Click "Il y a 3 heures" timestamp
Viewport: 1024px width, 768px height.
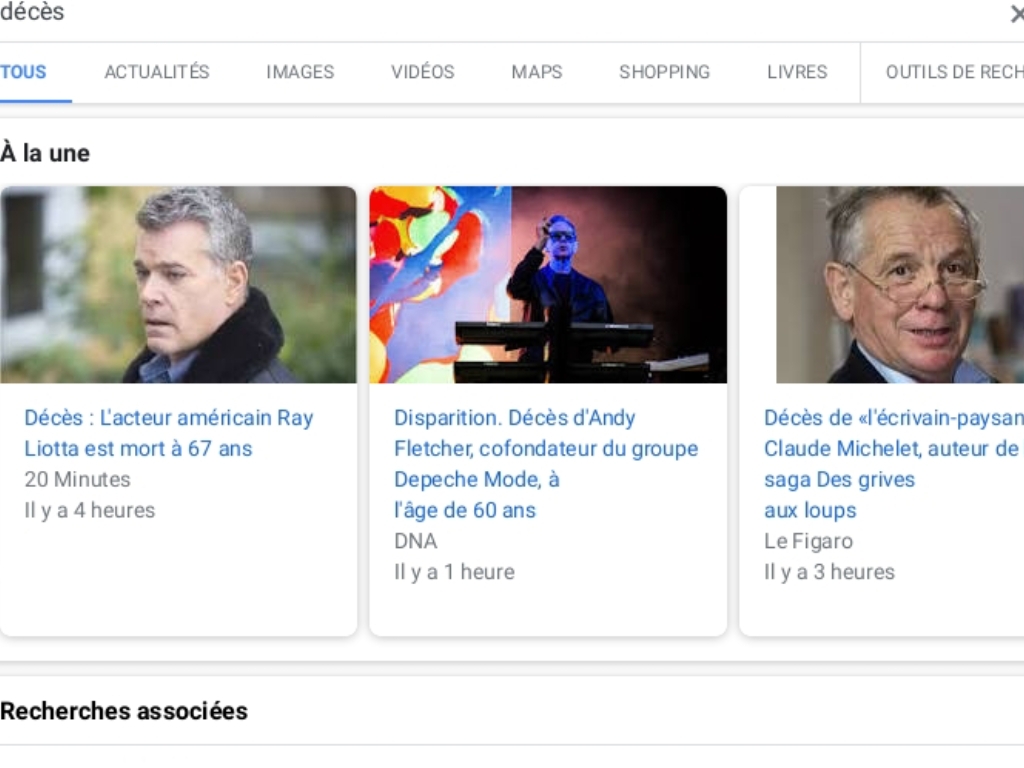point(829,571)
